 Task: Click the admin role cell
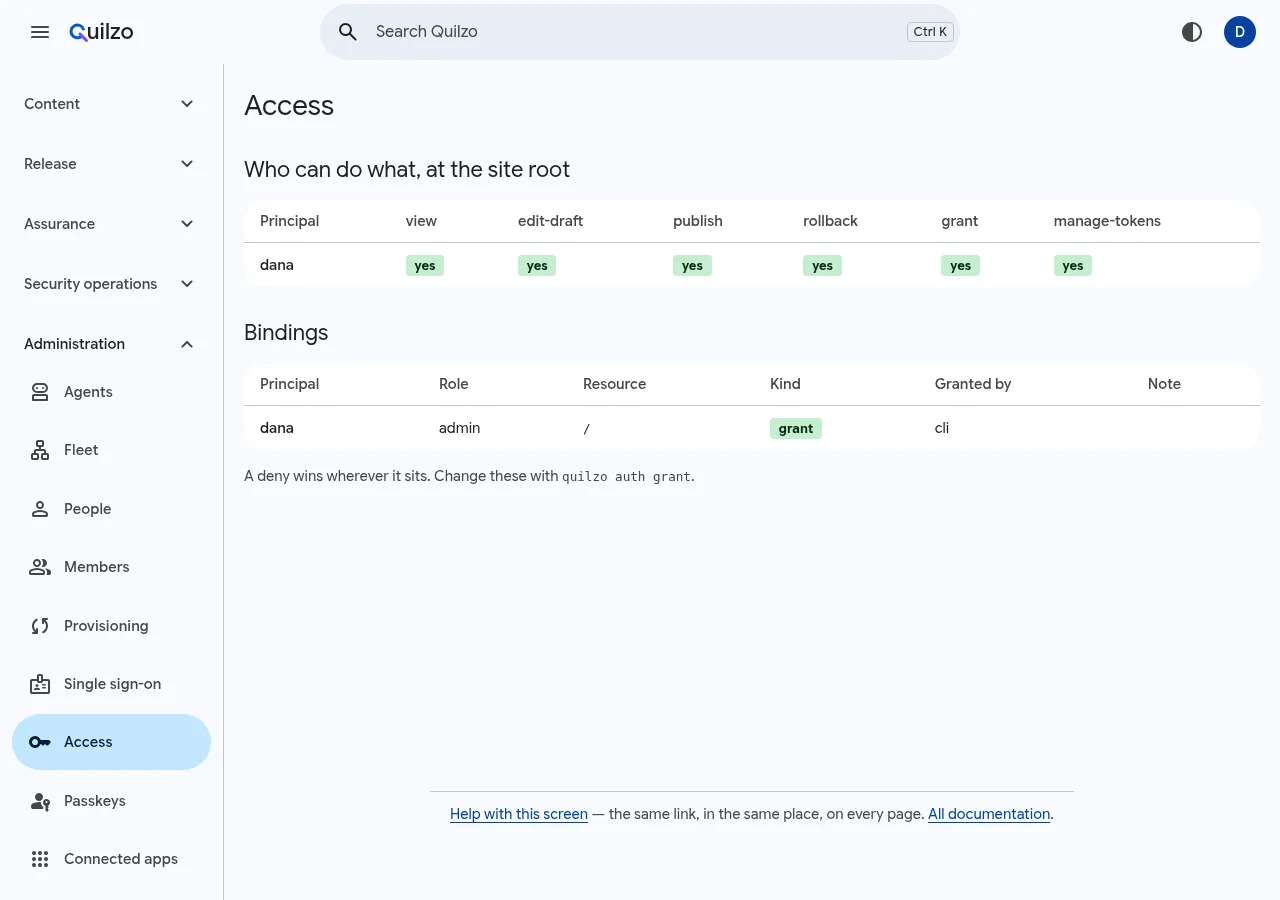(x=459, y=428)
